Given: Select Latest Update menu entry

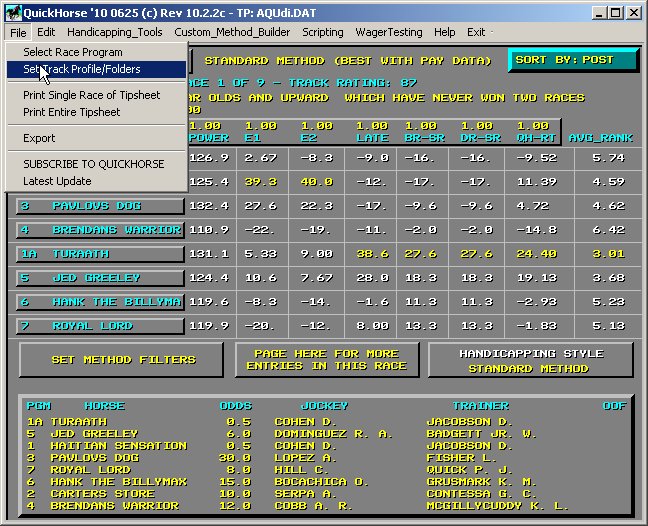Looking at the screenshot, I should click(x=96, y=181).
